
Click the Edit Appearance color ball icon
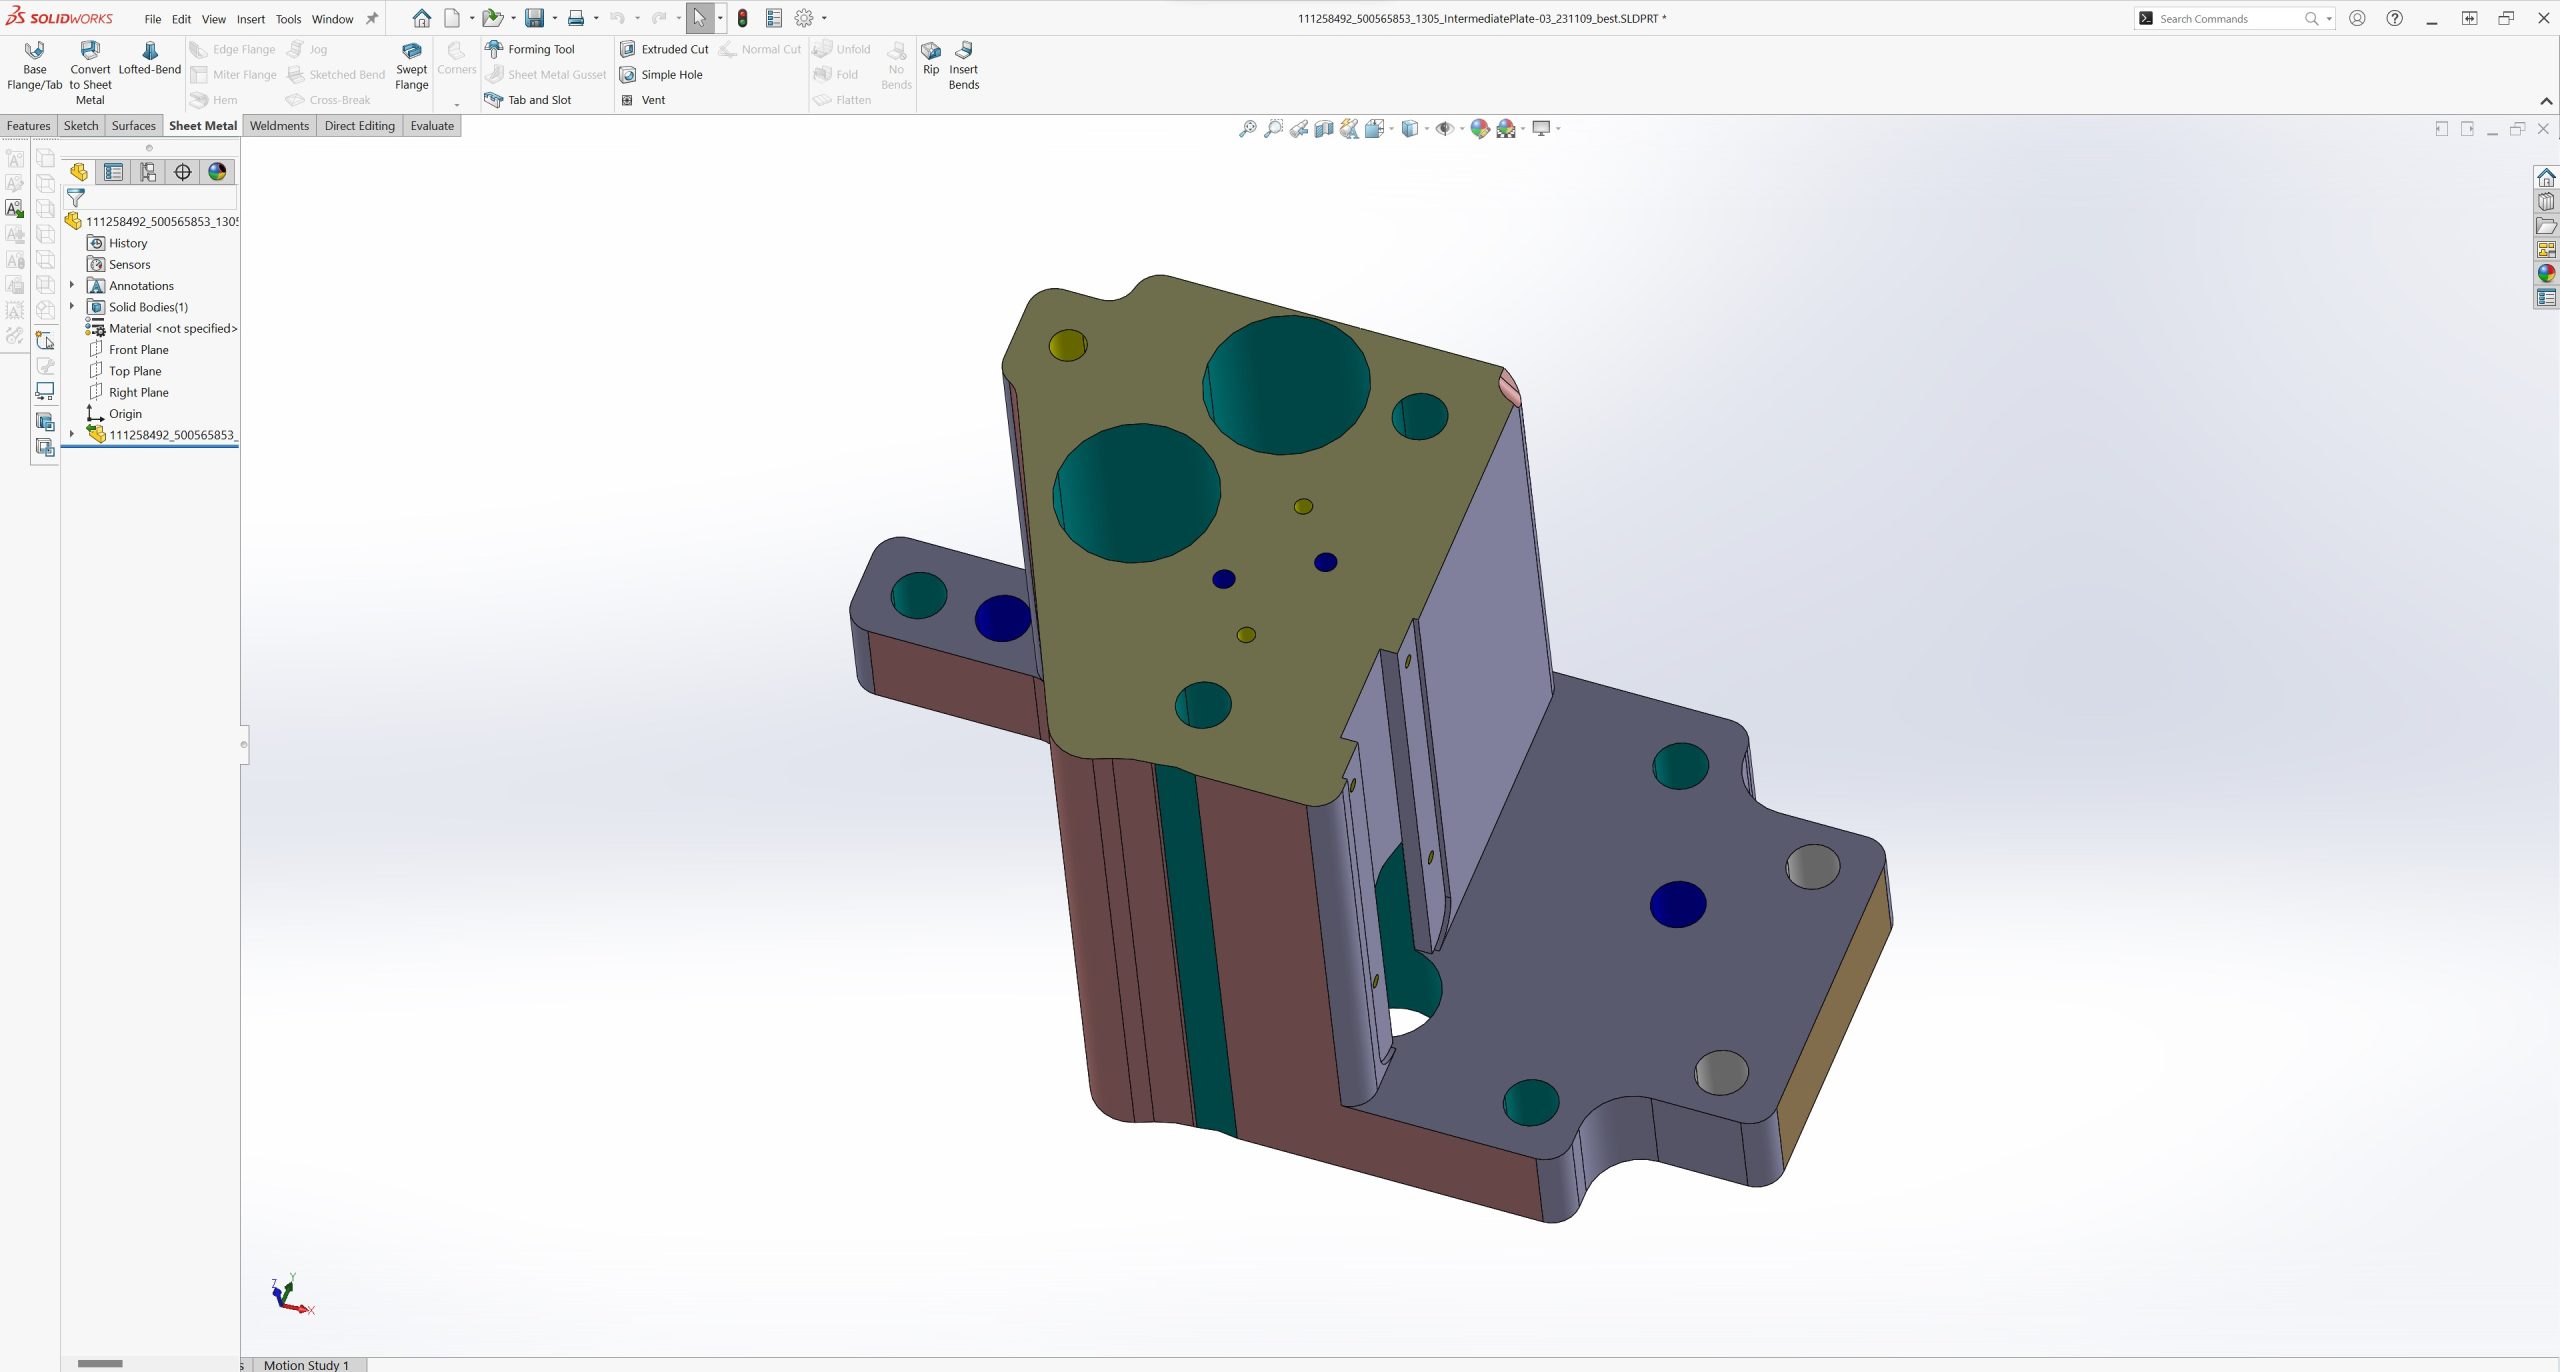click(1480, 128)
